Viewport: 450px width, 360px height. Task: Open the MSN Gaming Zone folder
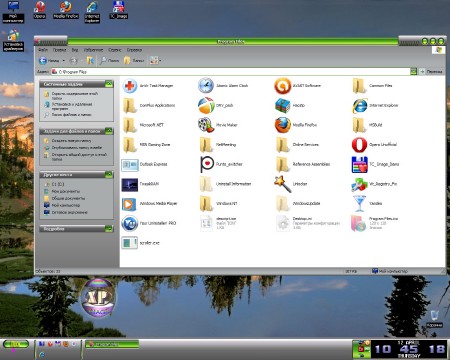[x=129, y=145]
